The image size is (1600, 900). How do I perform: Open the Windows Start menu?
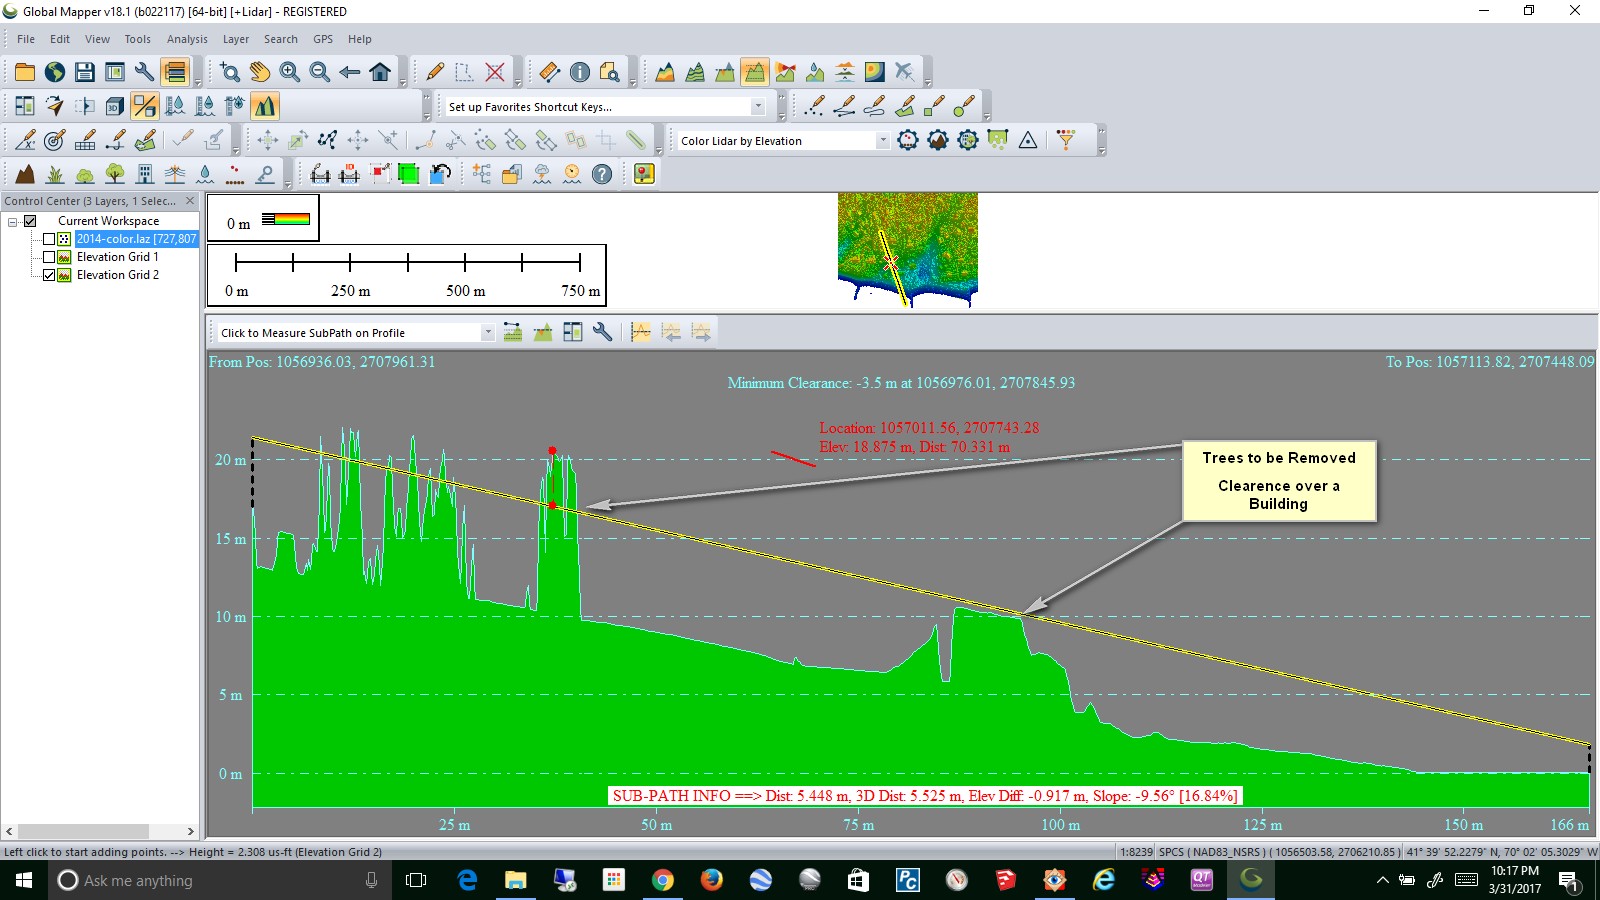[24, 880]
